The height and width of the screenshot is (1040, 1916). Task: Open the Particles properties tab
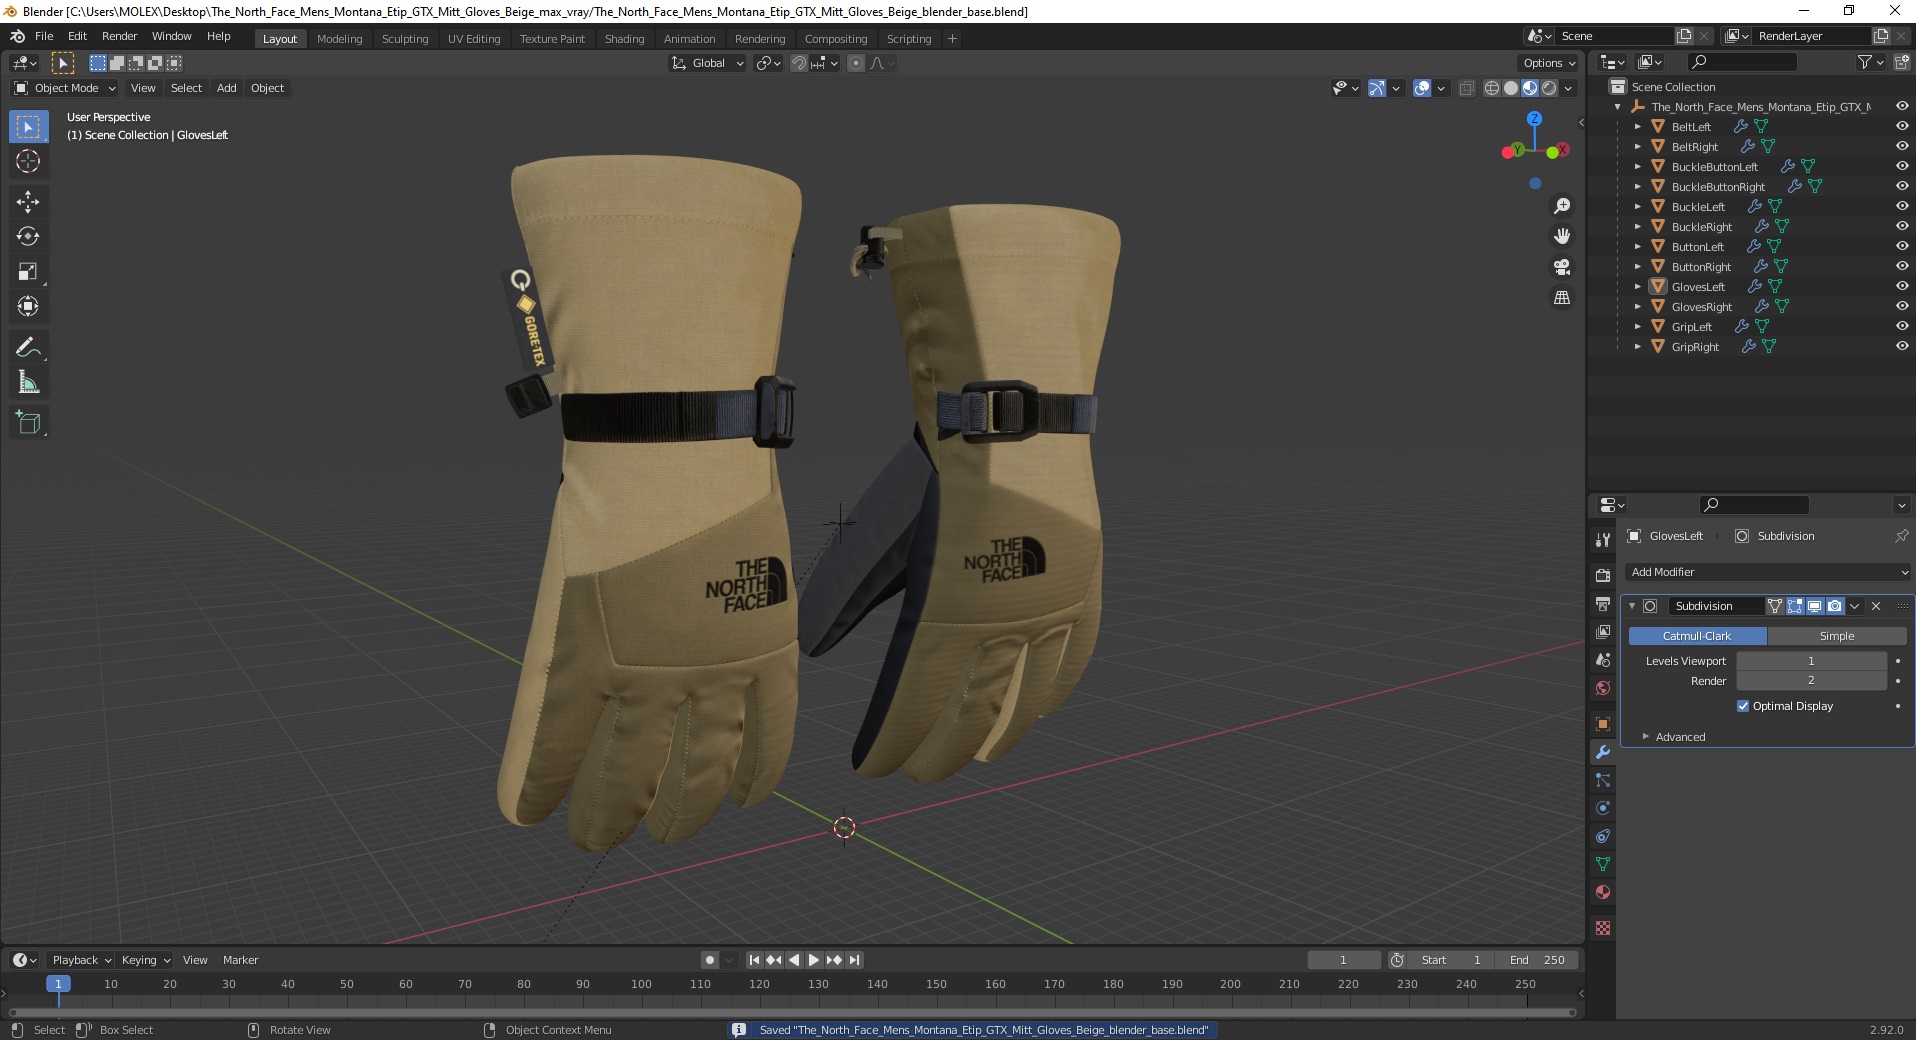(1603, 780)
